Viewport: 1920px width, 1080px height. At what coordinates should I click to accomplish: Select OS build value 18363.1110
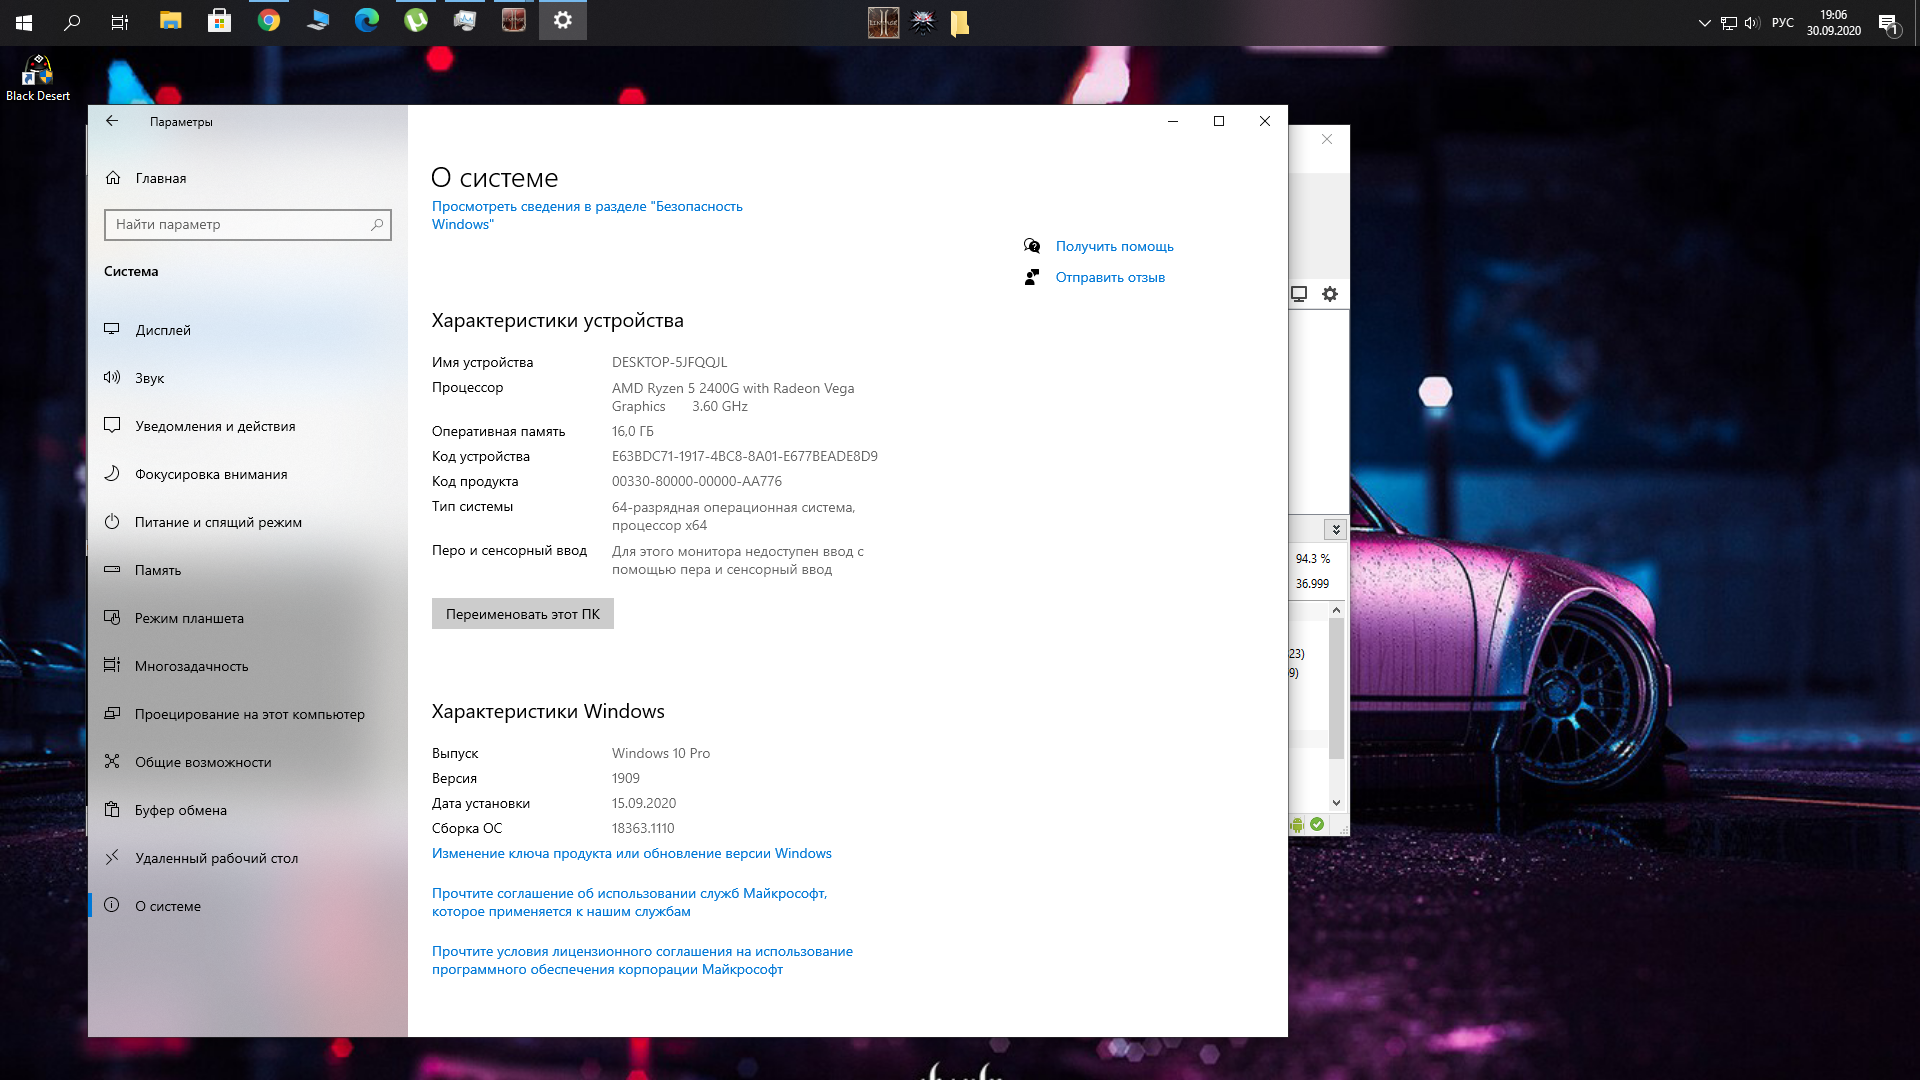click(643, 828)
